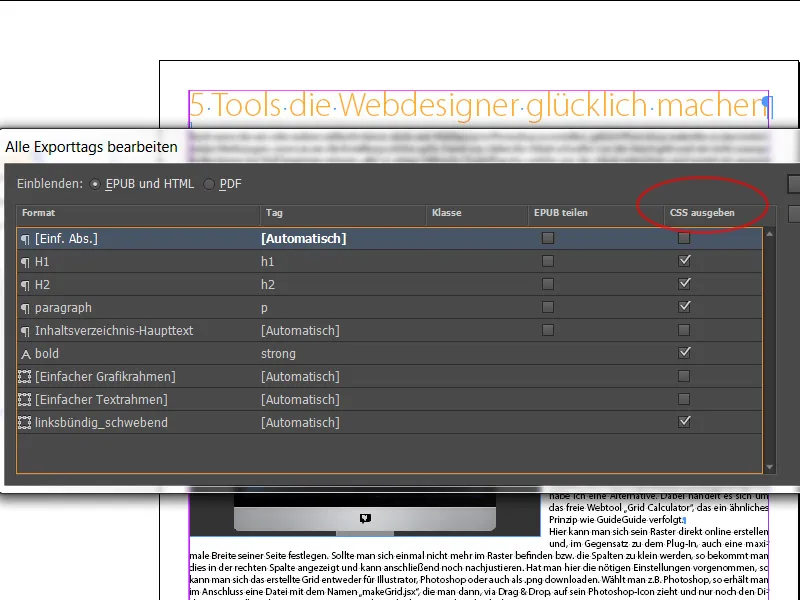Viewport: 800px width, 600px height.
Task: Toggle EPUB teilen checkbox for H2
Action: click(548, 284)
